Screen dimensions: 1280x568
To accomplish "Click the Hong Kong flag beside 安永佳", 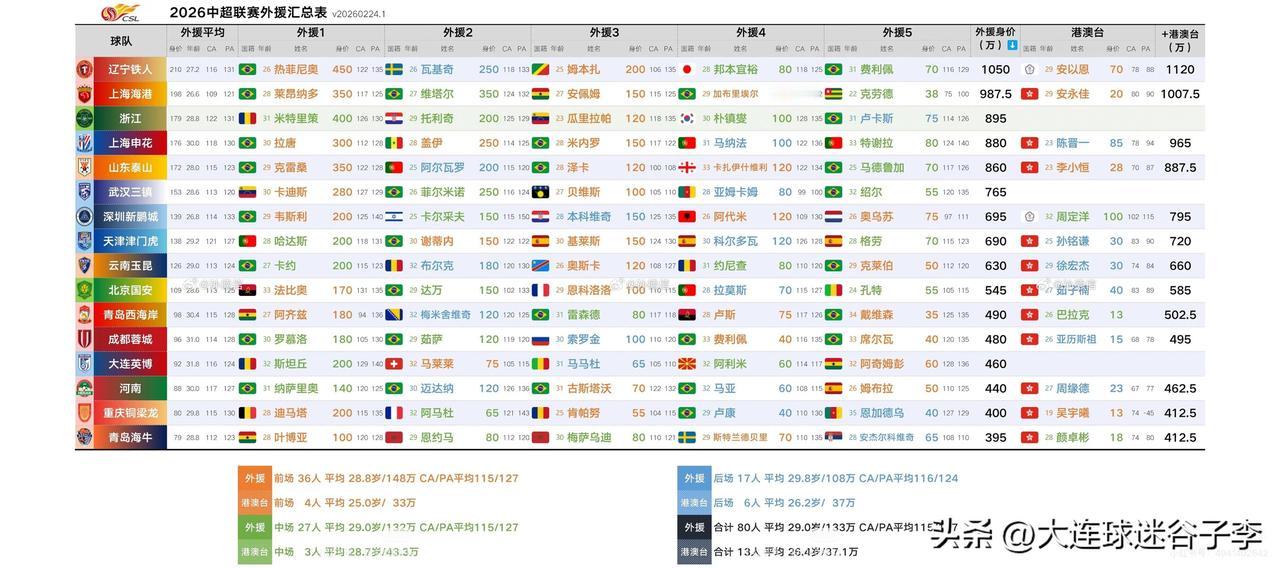I will pyautogui.click(x=1029, y=94).
